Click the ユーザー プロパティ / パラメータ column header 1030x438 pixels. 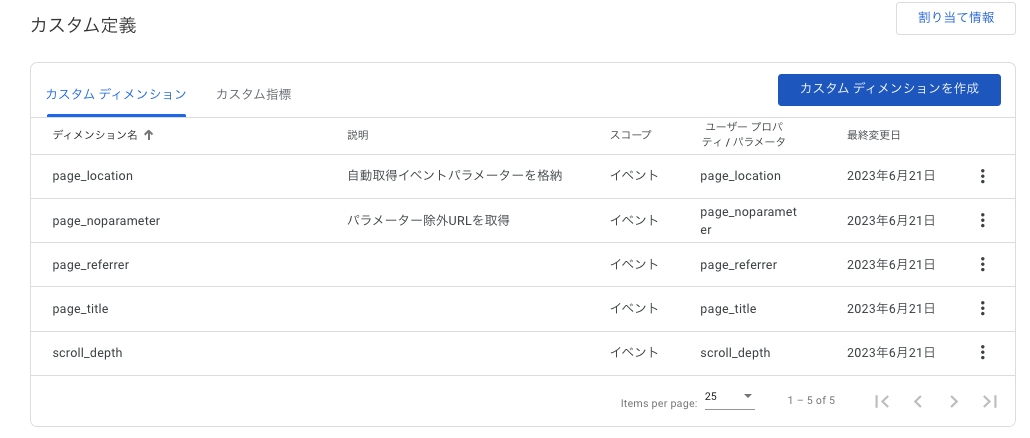(743, 135)
